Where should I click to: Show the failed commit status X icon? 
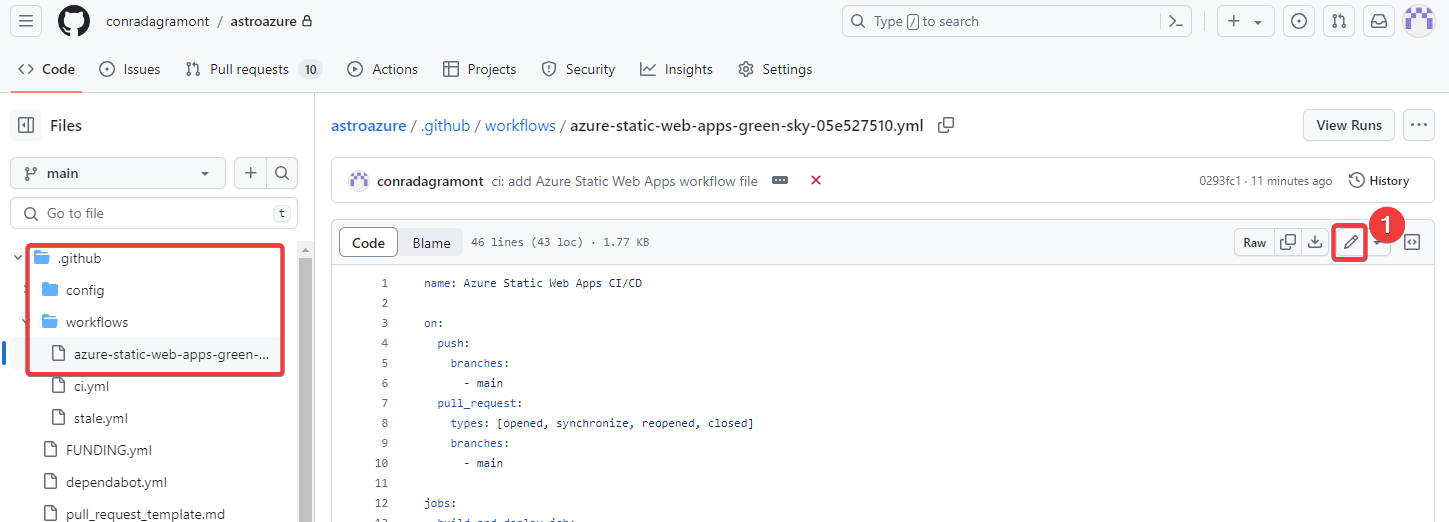point(816,180)
